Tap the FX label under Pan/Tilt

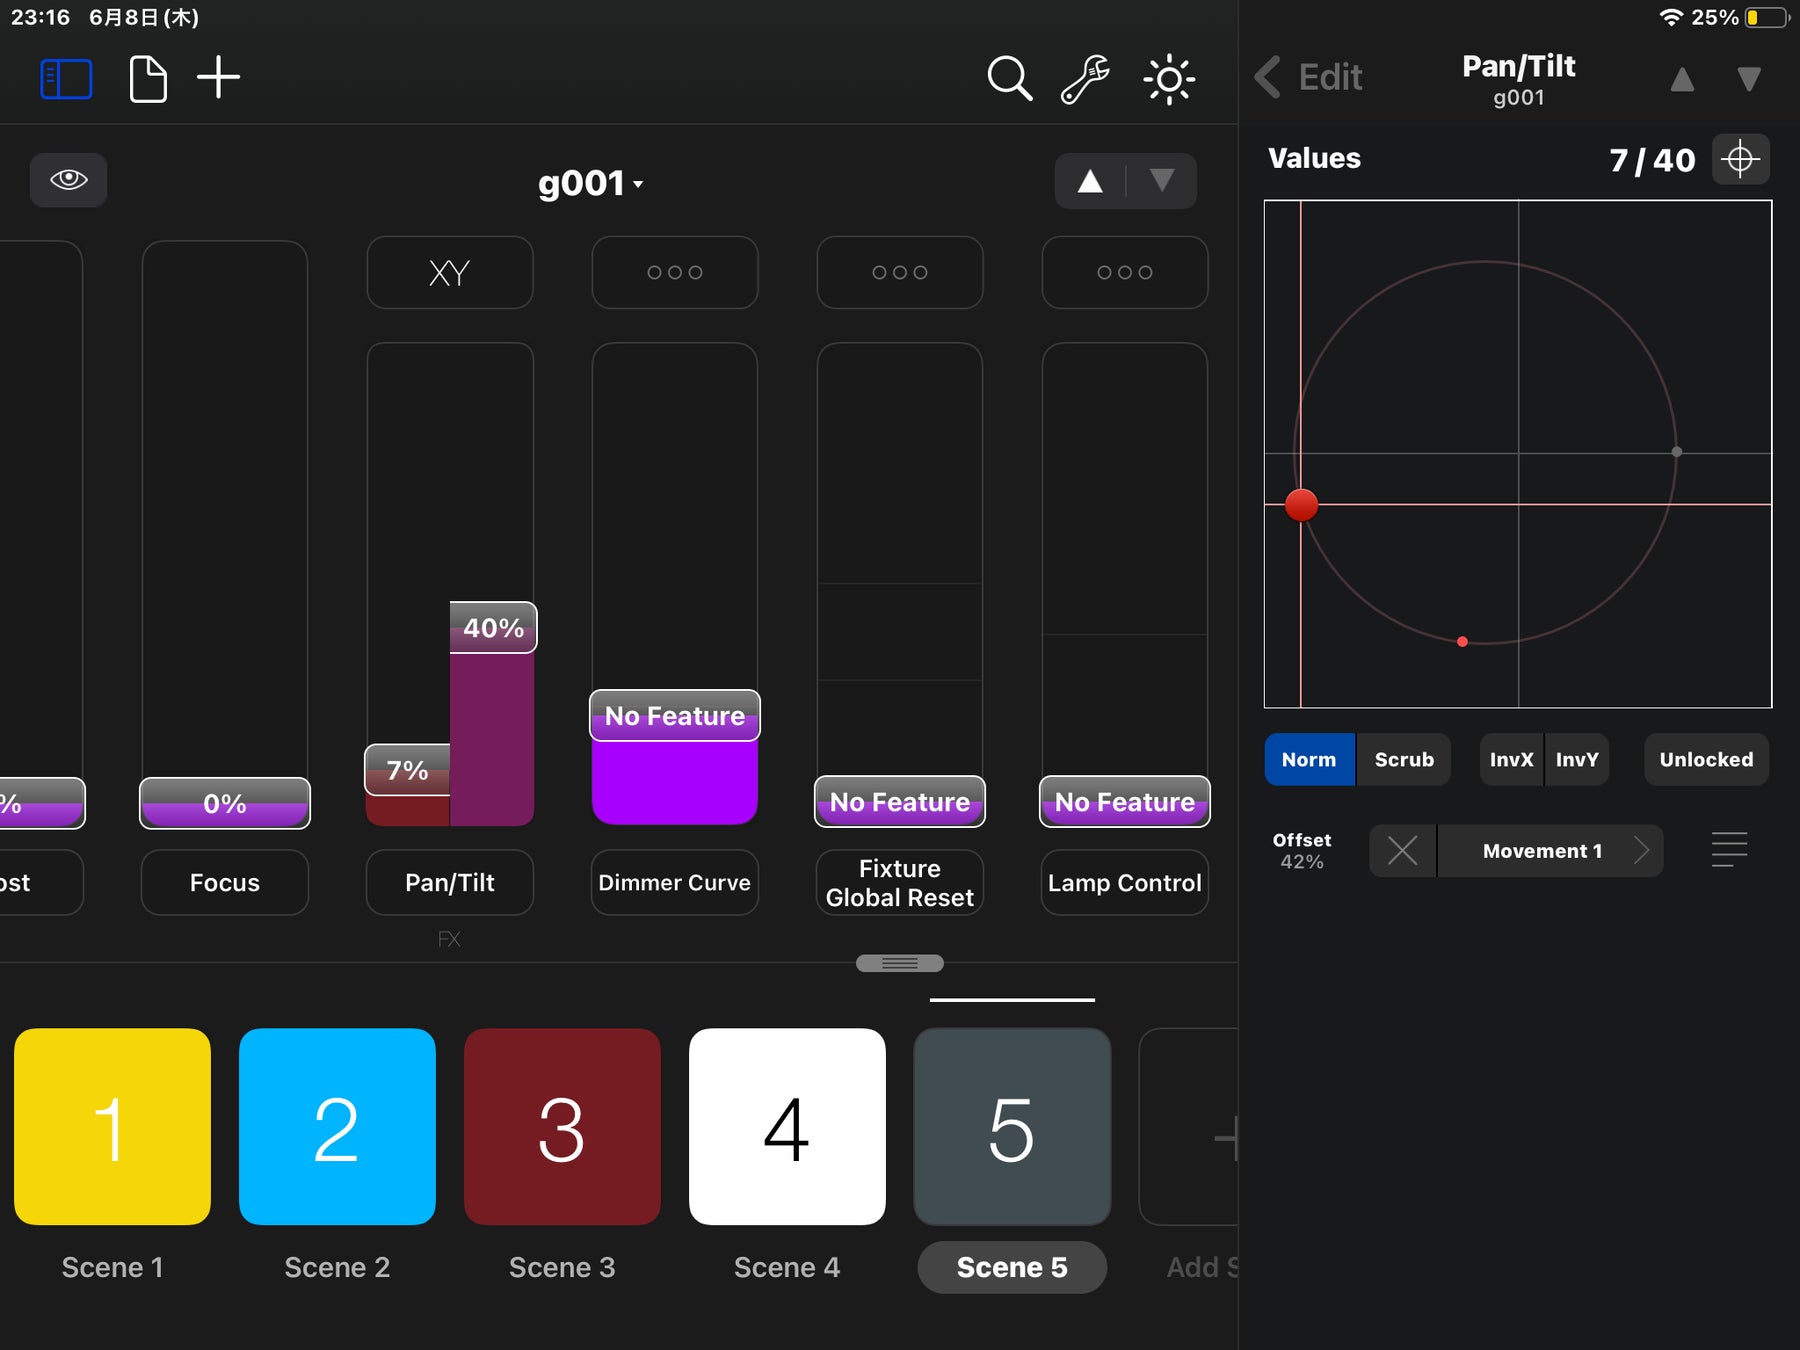449,939
